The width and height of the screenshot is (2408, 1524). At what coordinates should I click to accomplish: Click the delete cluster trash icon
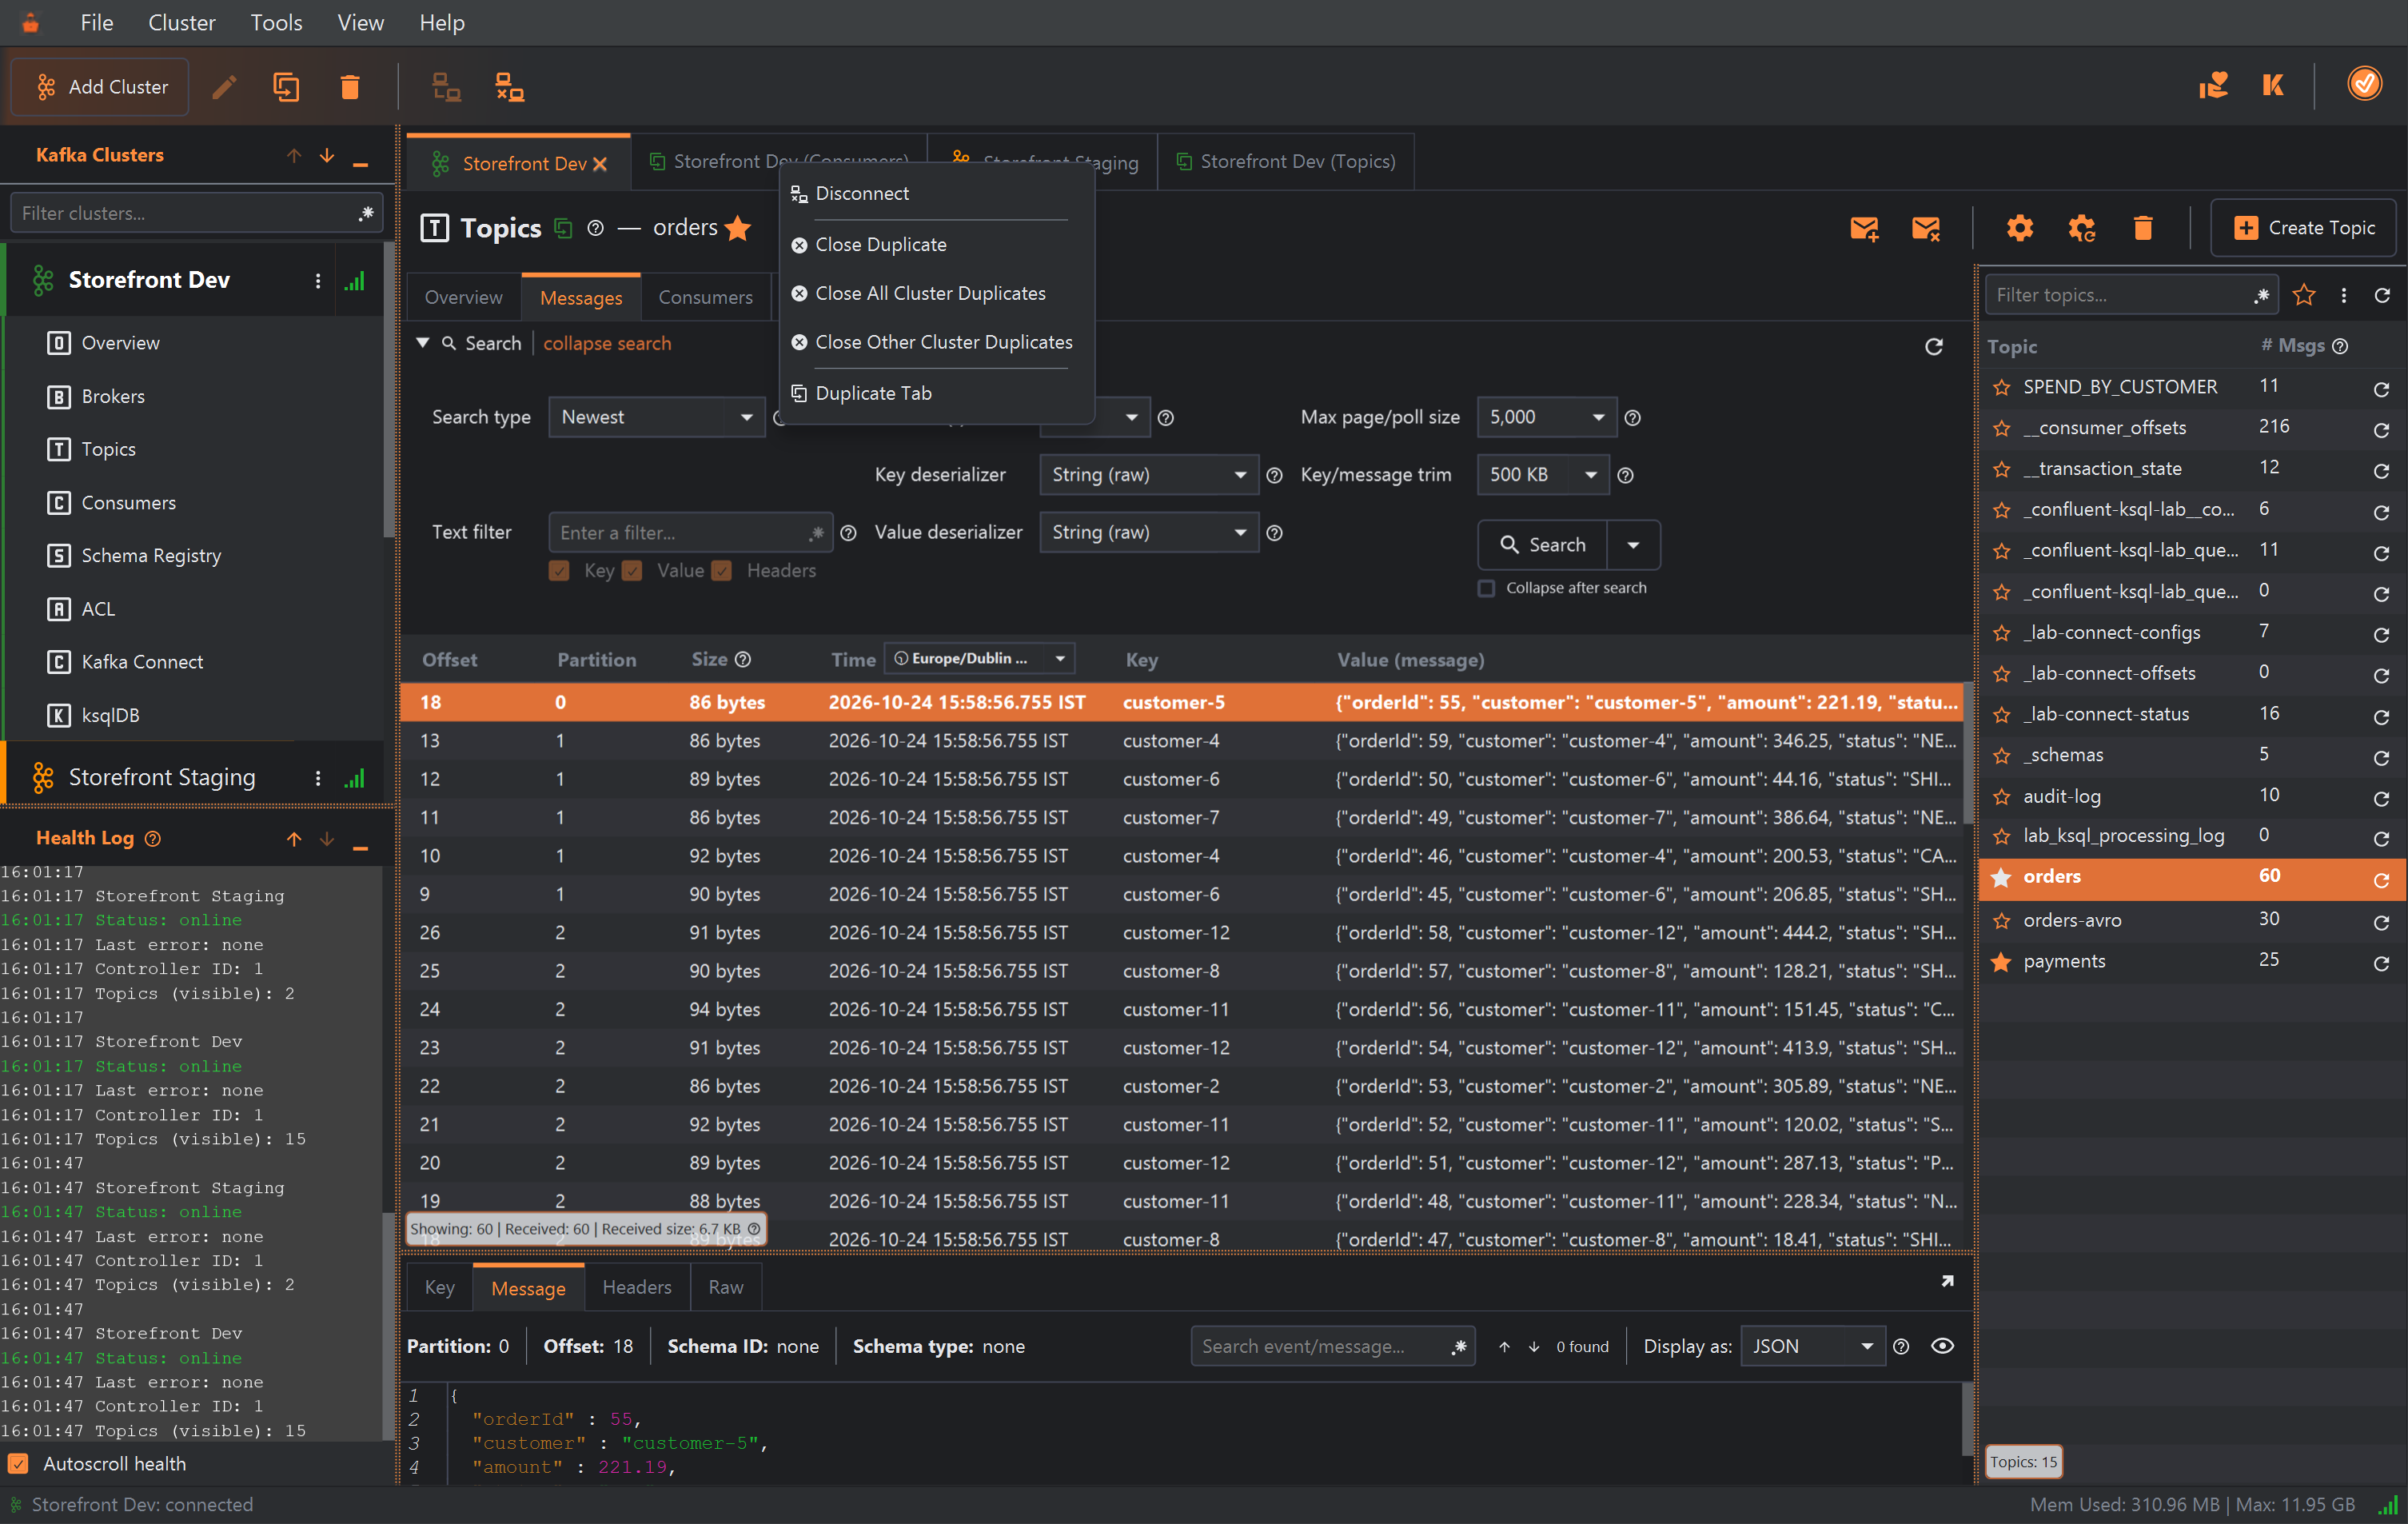(x=349, y=87)
